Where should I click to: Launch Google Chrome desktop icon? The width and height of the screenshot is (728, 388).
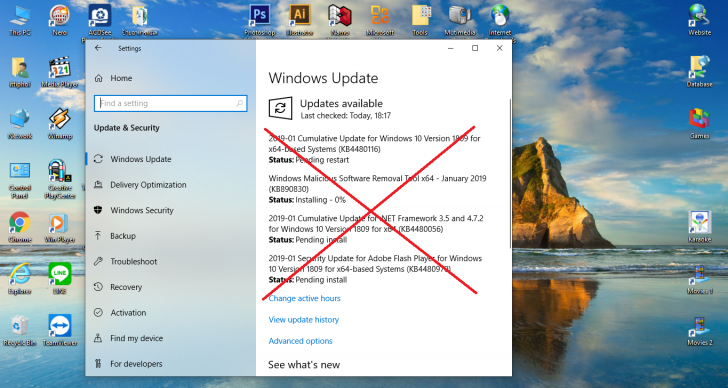pos(20,227)
